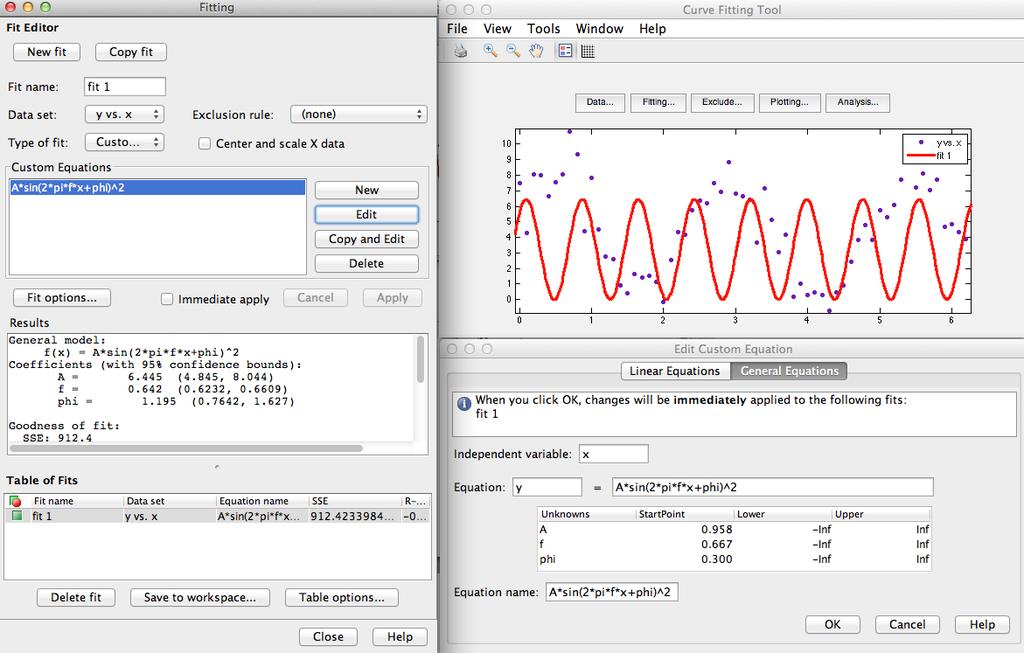Open the File menu
1024x653 pixels.
[457, 29]
